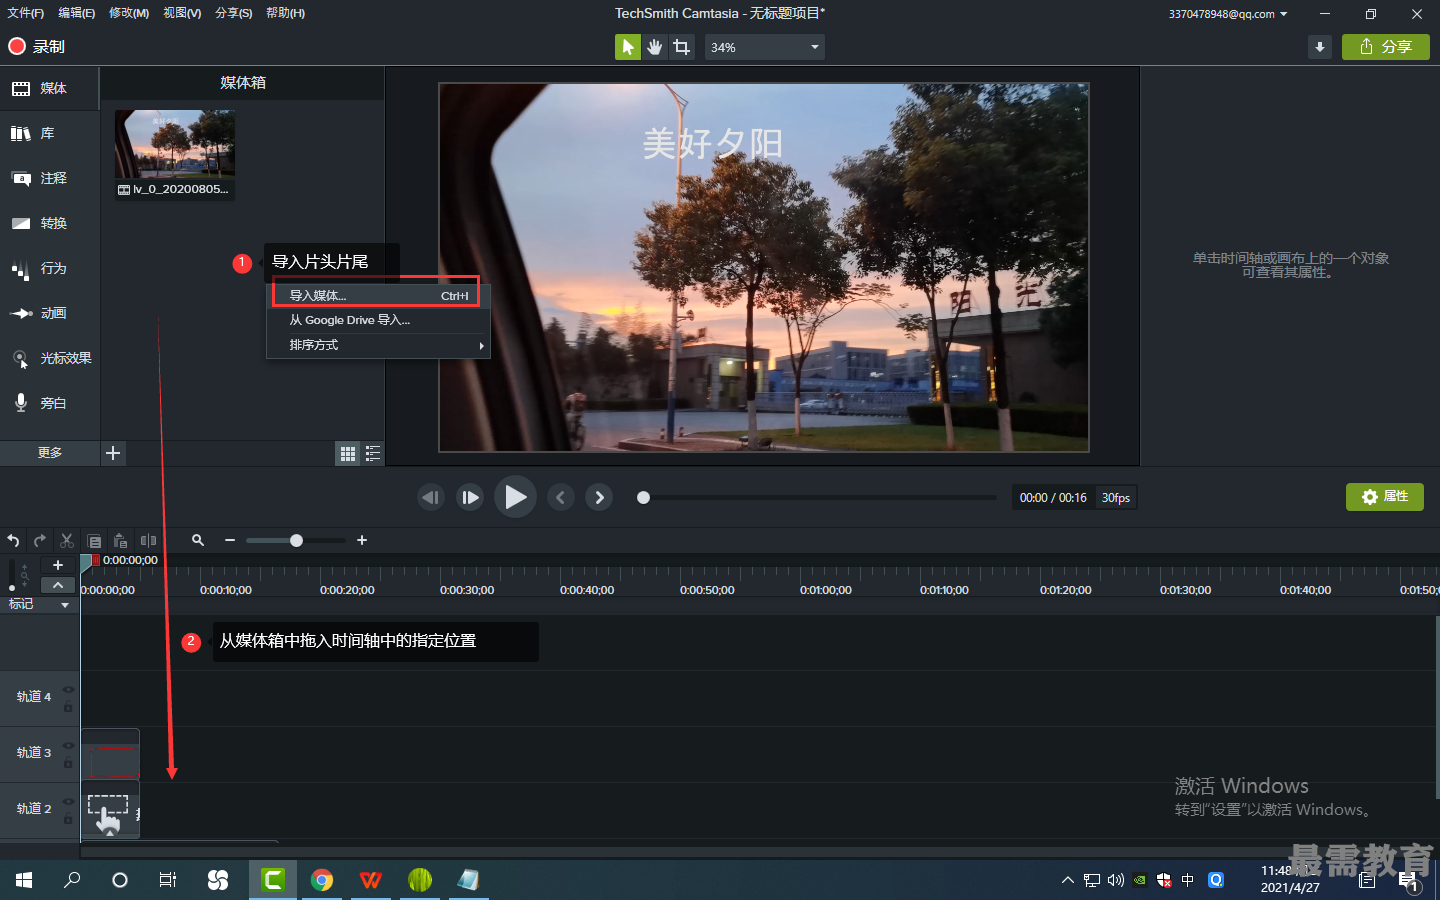Open the canvas zoom 34% dropdown
1440x900 pixels.
(765, 47)
